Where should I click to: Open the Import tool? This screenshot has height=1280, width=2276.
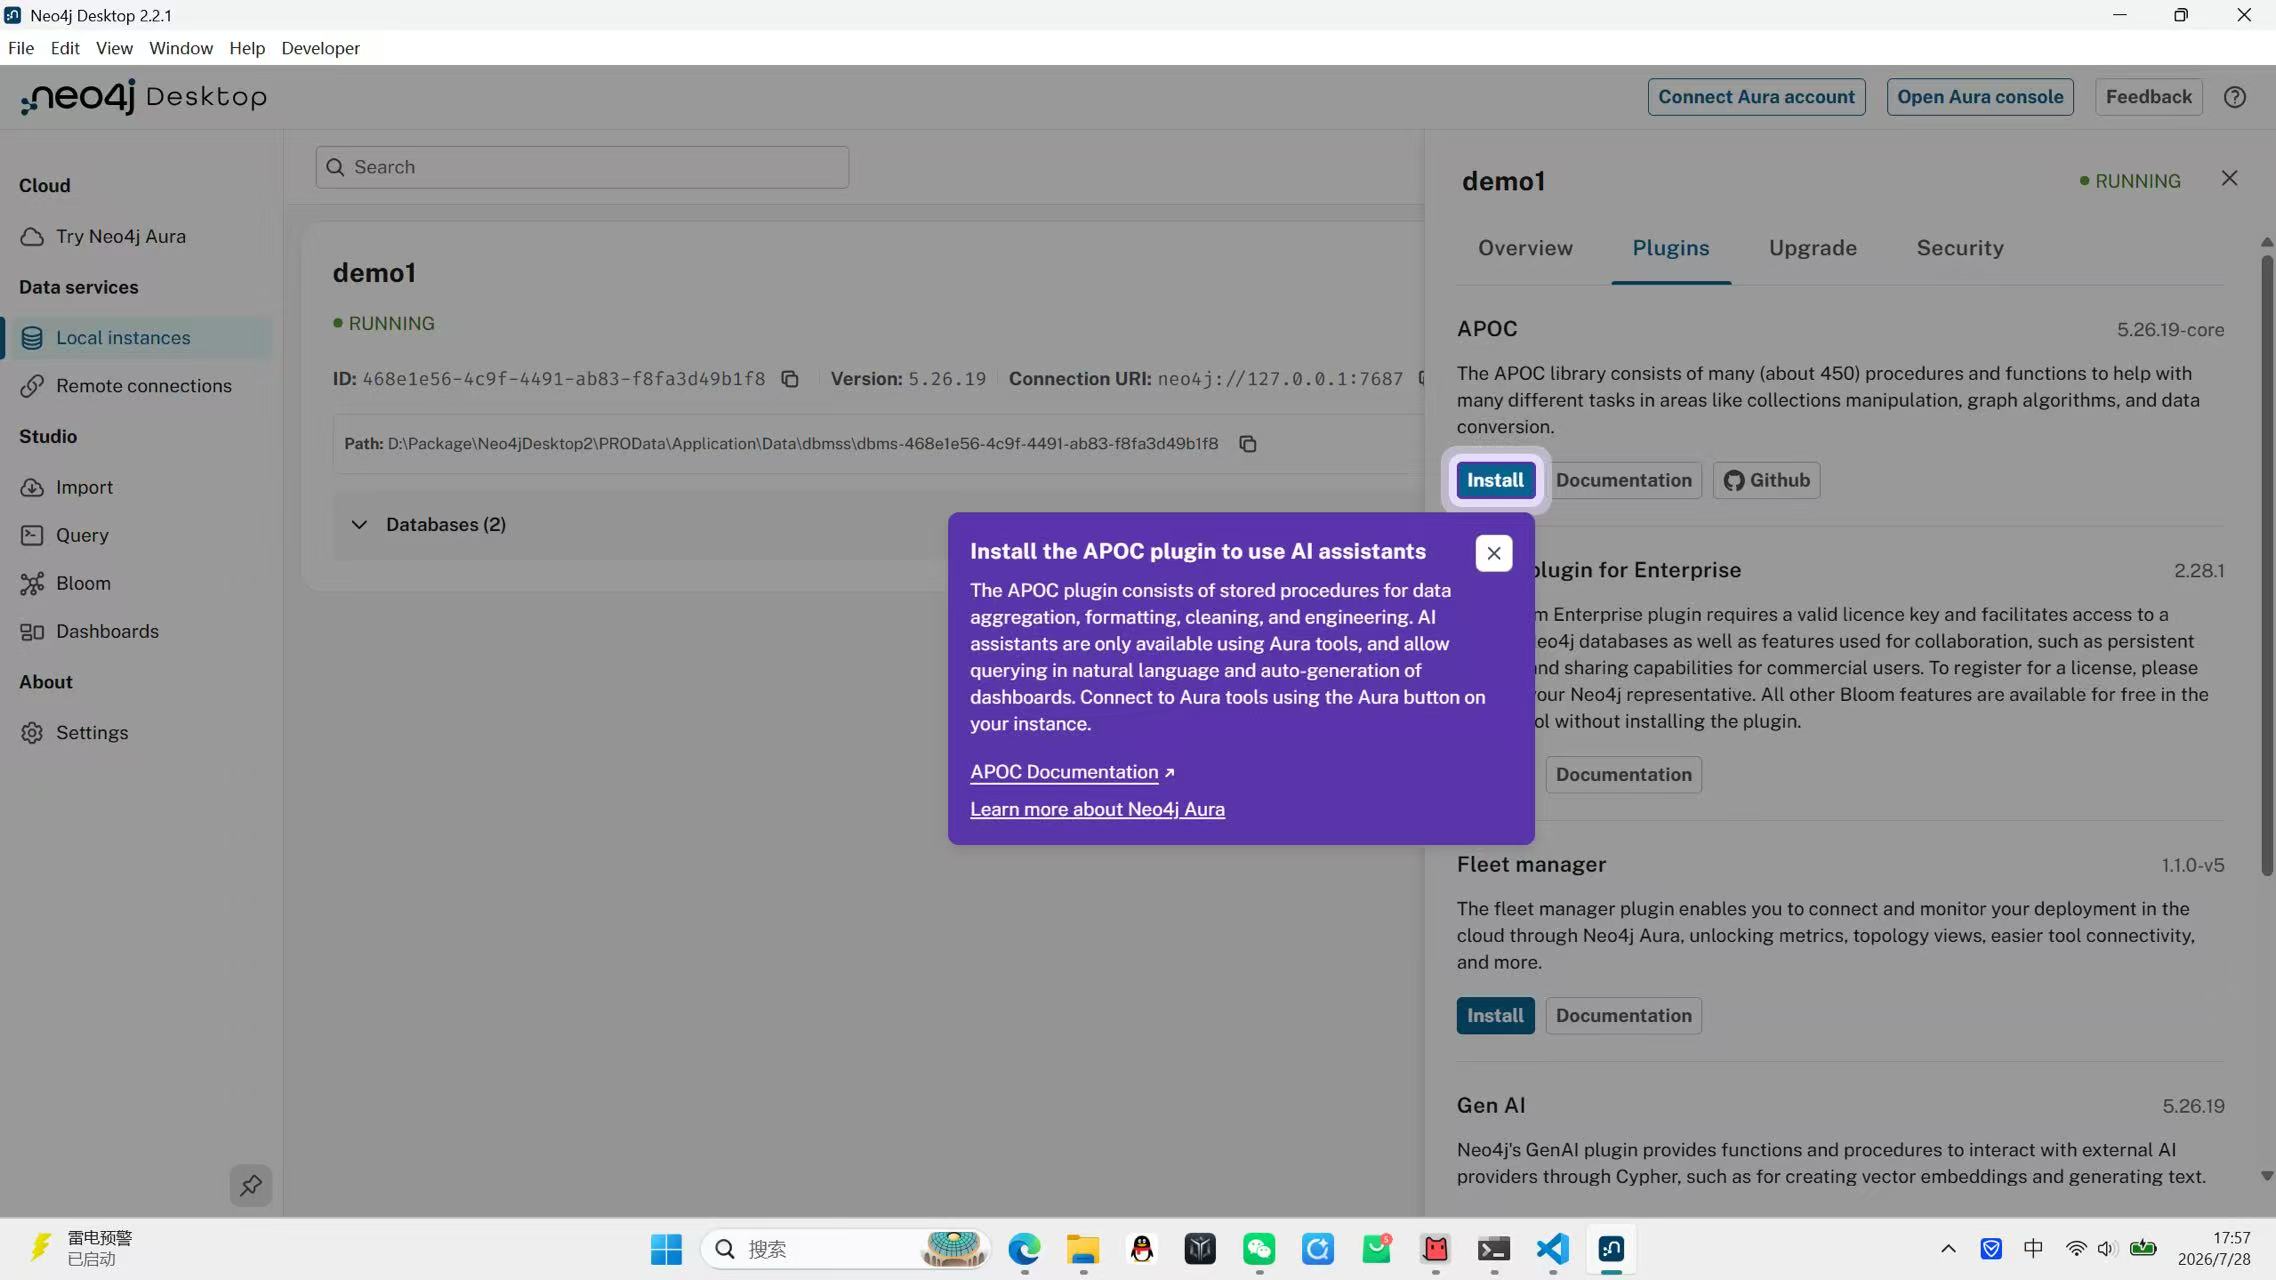click(84, 488)
